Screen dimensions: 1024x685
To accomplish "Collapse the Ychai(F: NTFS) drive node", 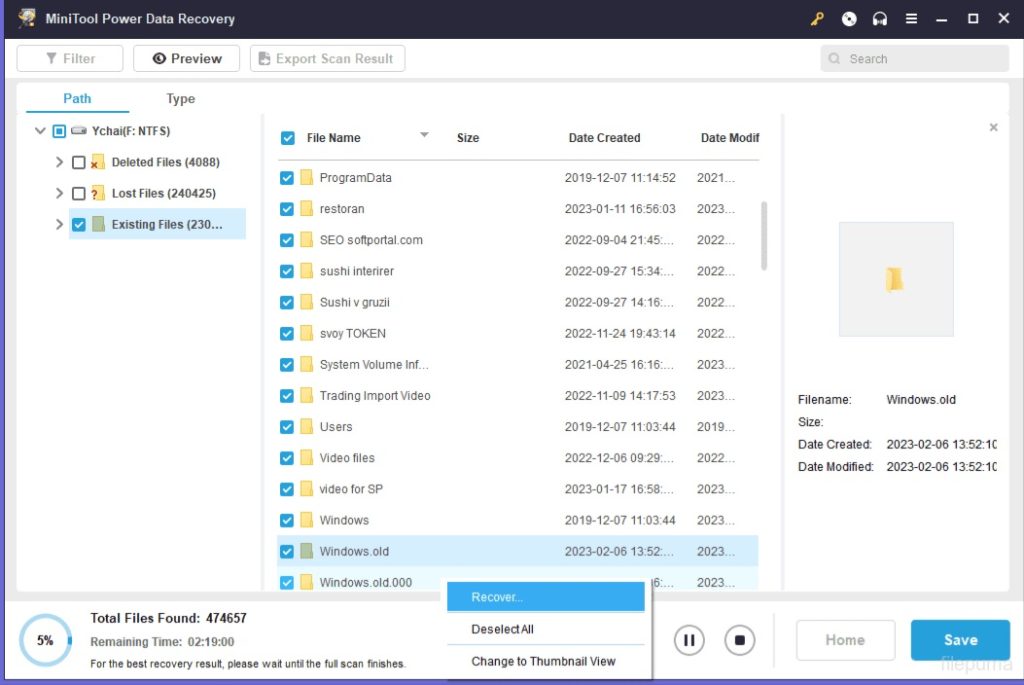I will (x=40, y=131).
